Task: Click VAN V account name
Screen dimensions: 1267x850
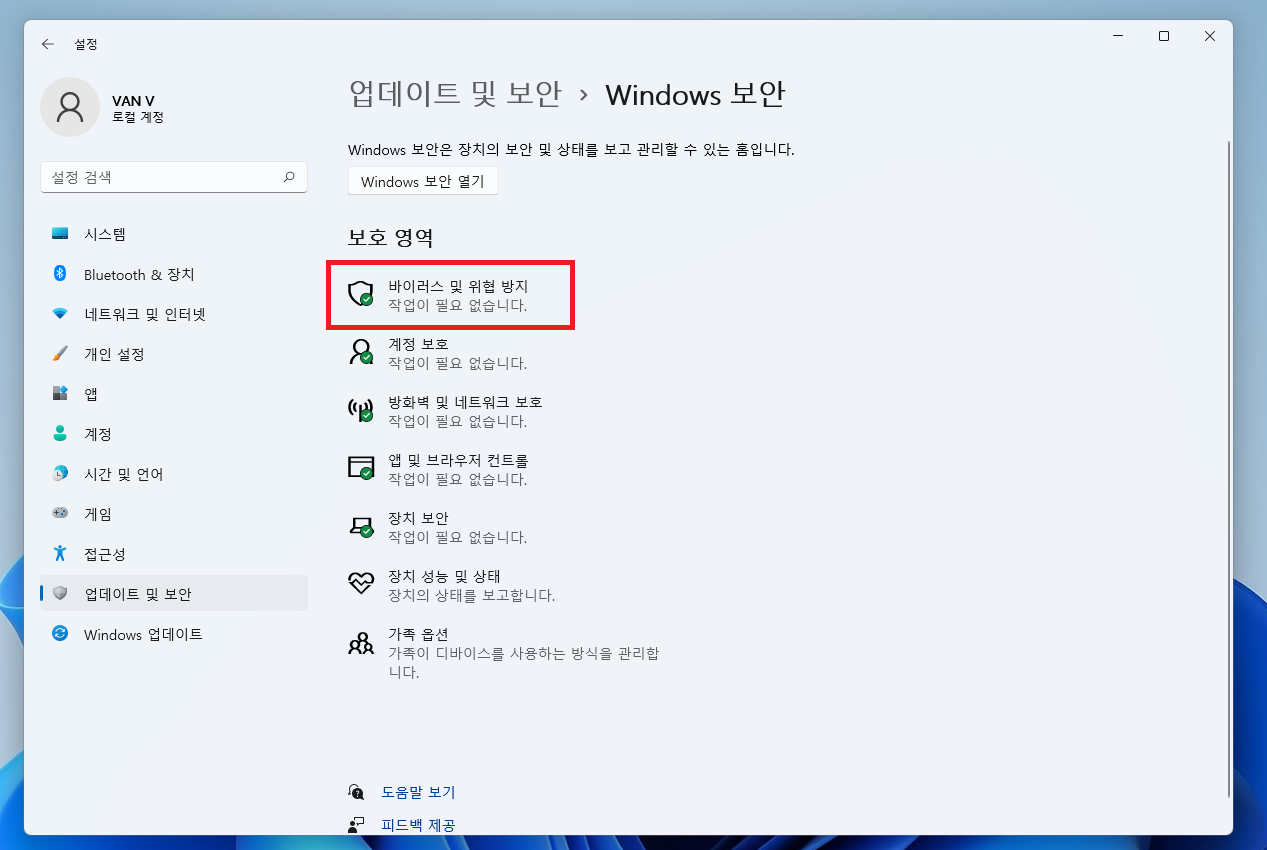Action: [x=133, y=101]
